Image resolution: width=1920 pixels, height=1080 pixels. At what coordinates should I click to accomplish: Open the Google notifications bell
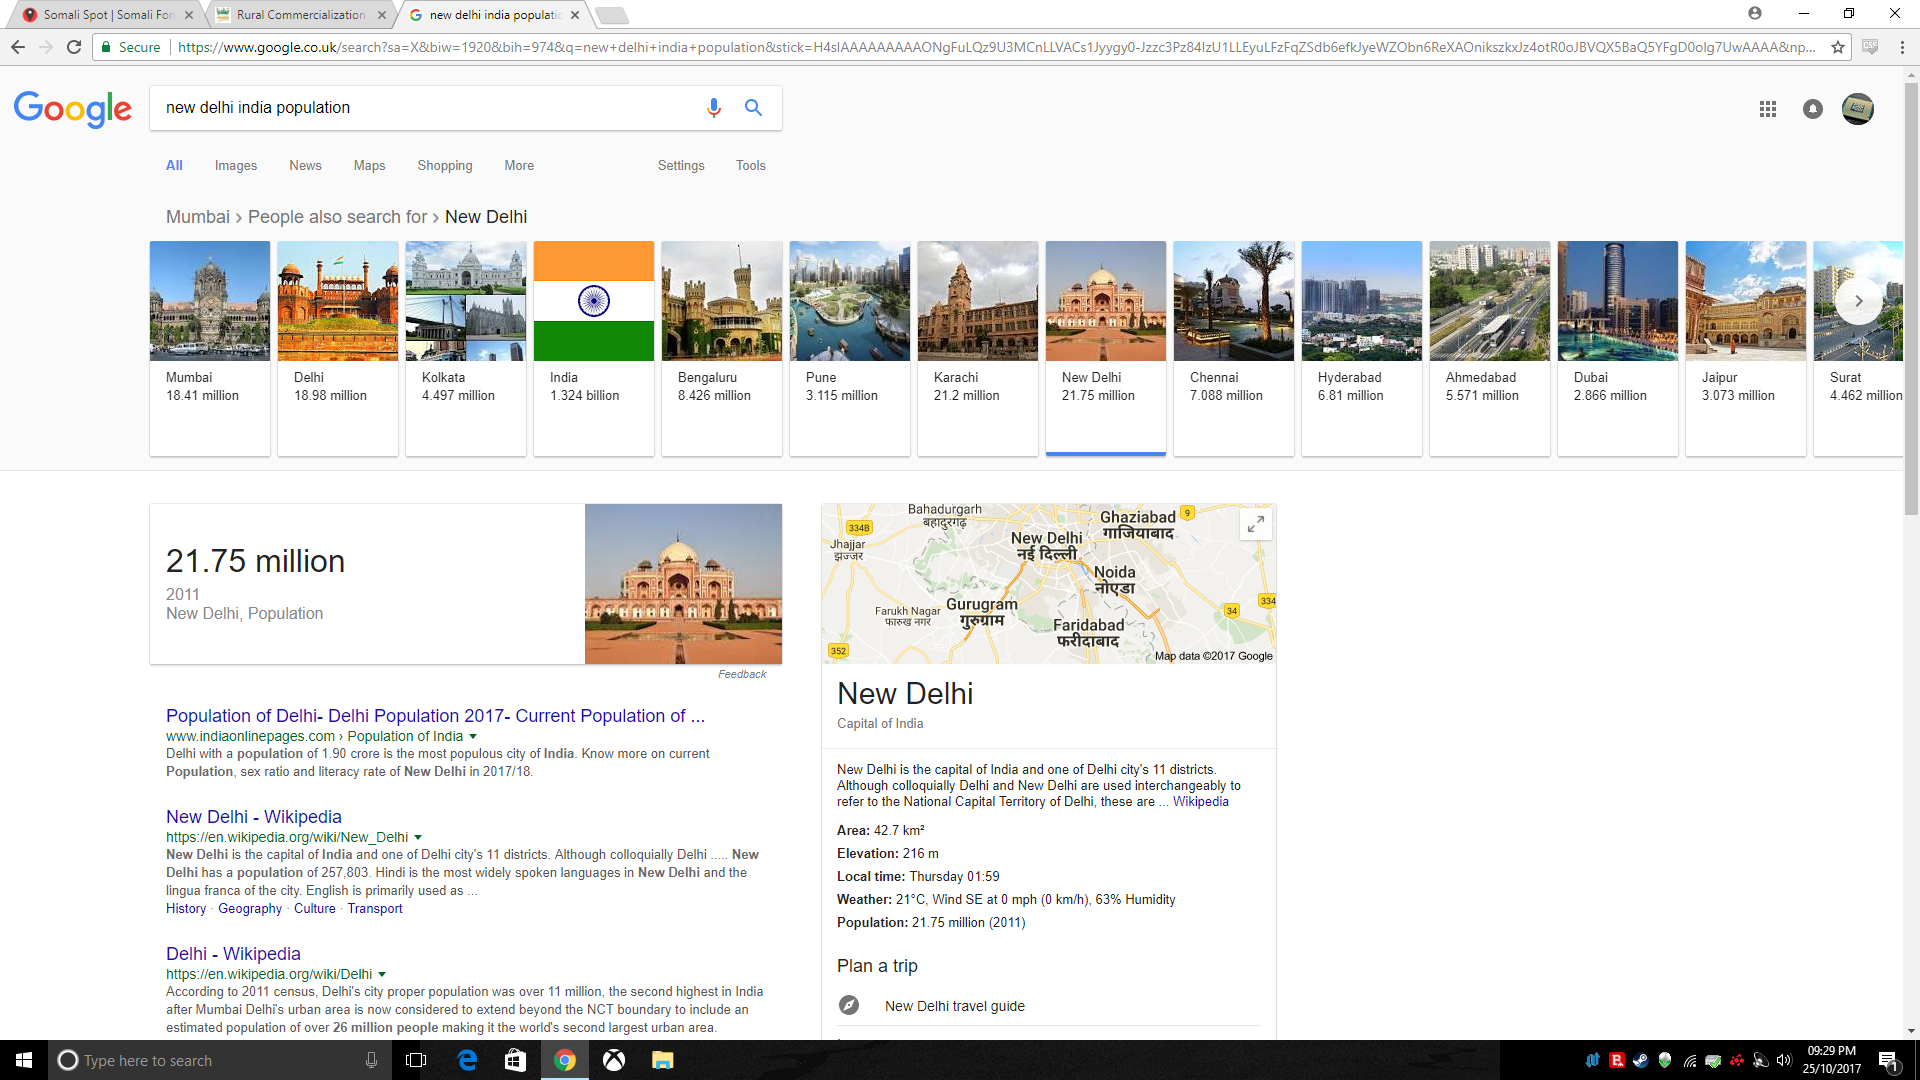[1813, 109]
